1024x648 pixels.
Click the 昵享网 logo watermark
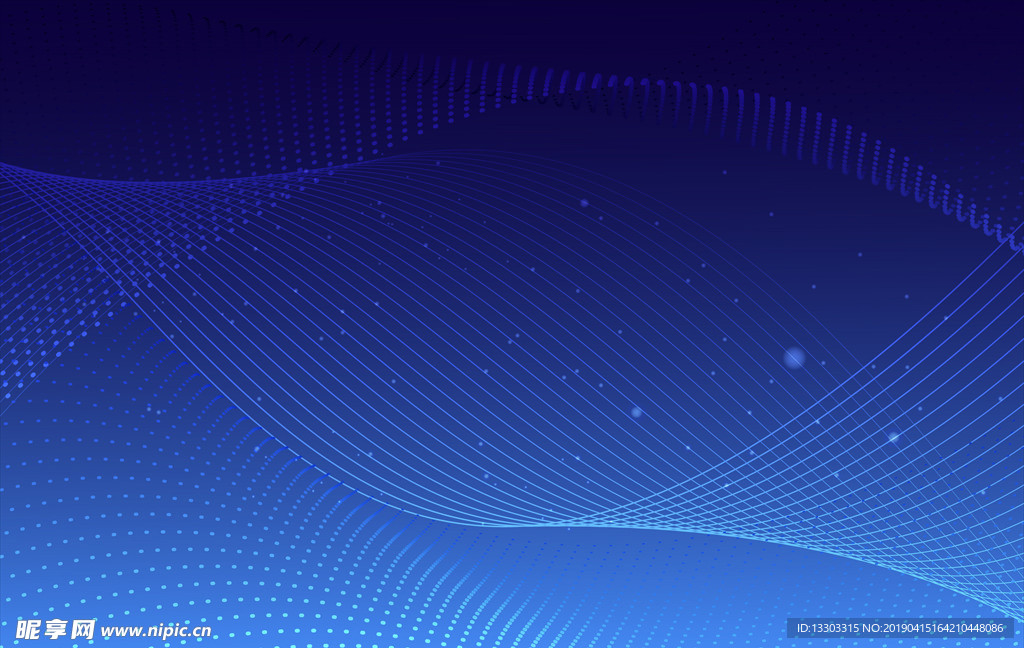[x=55, y=629]
